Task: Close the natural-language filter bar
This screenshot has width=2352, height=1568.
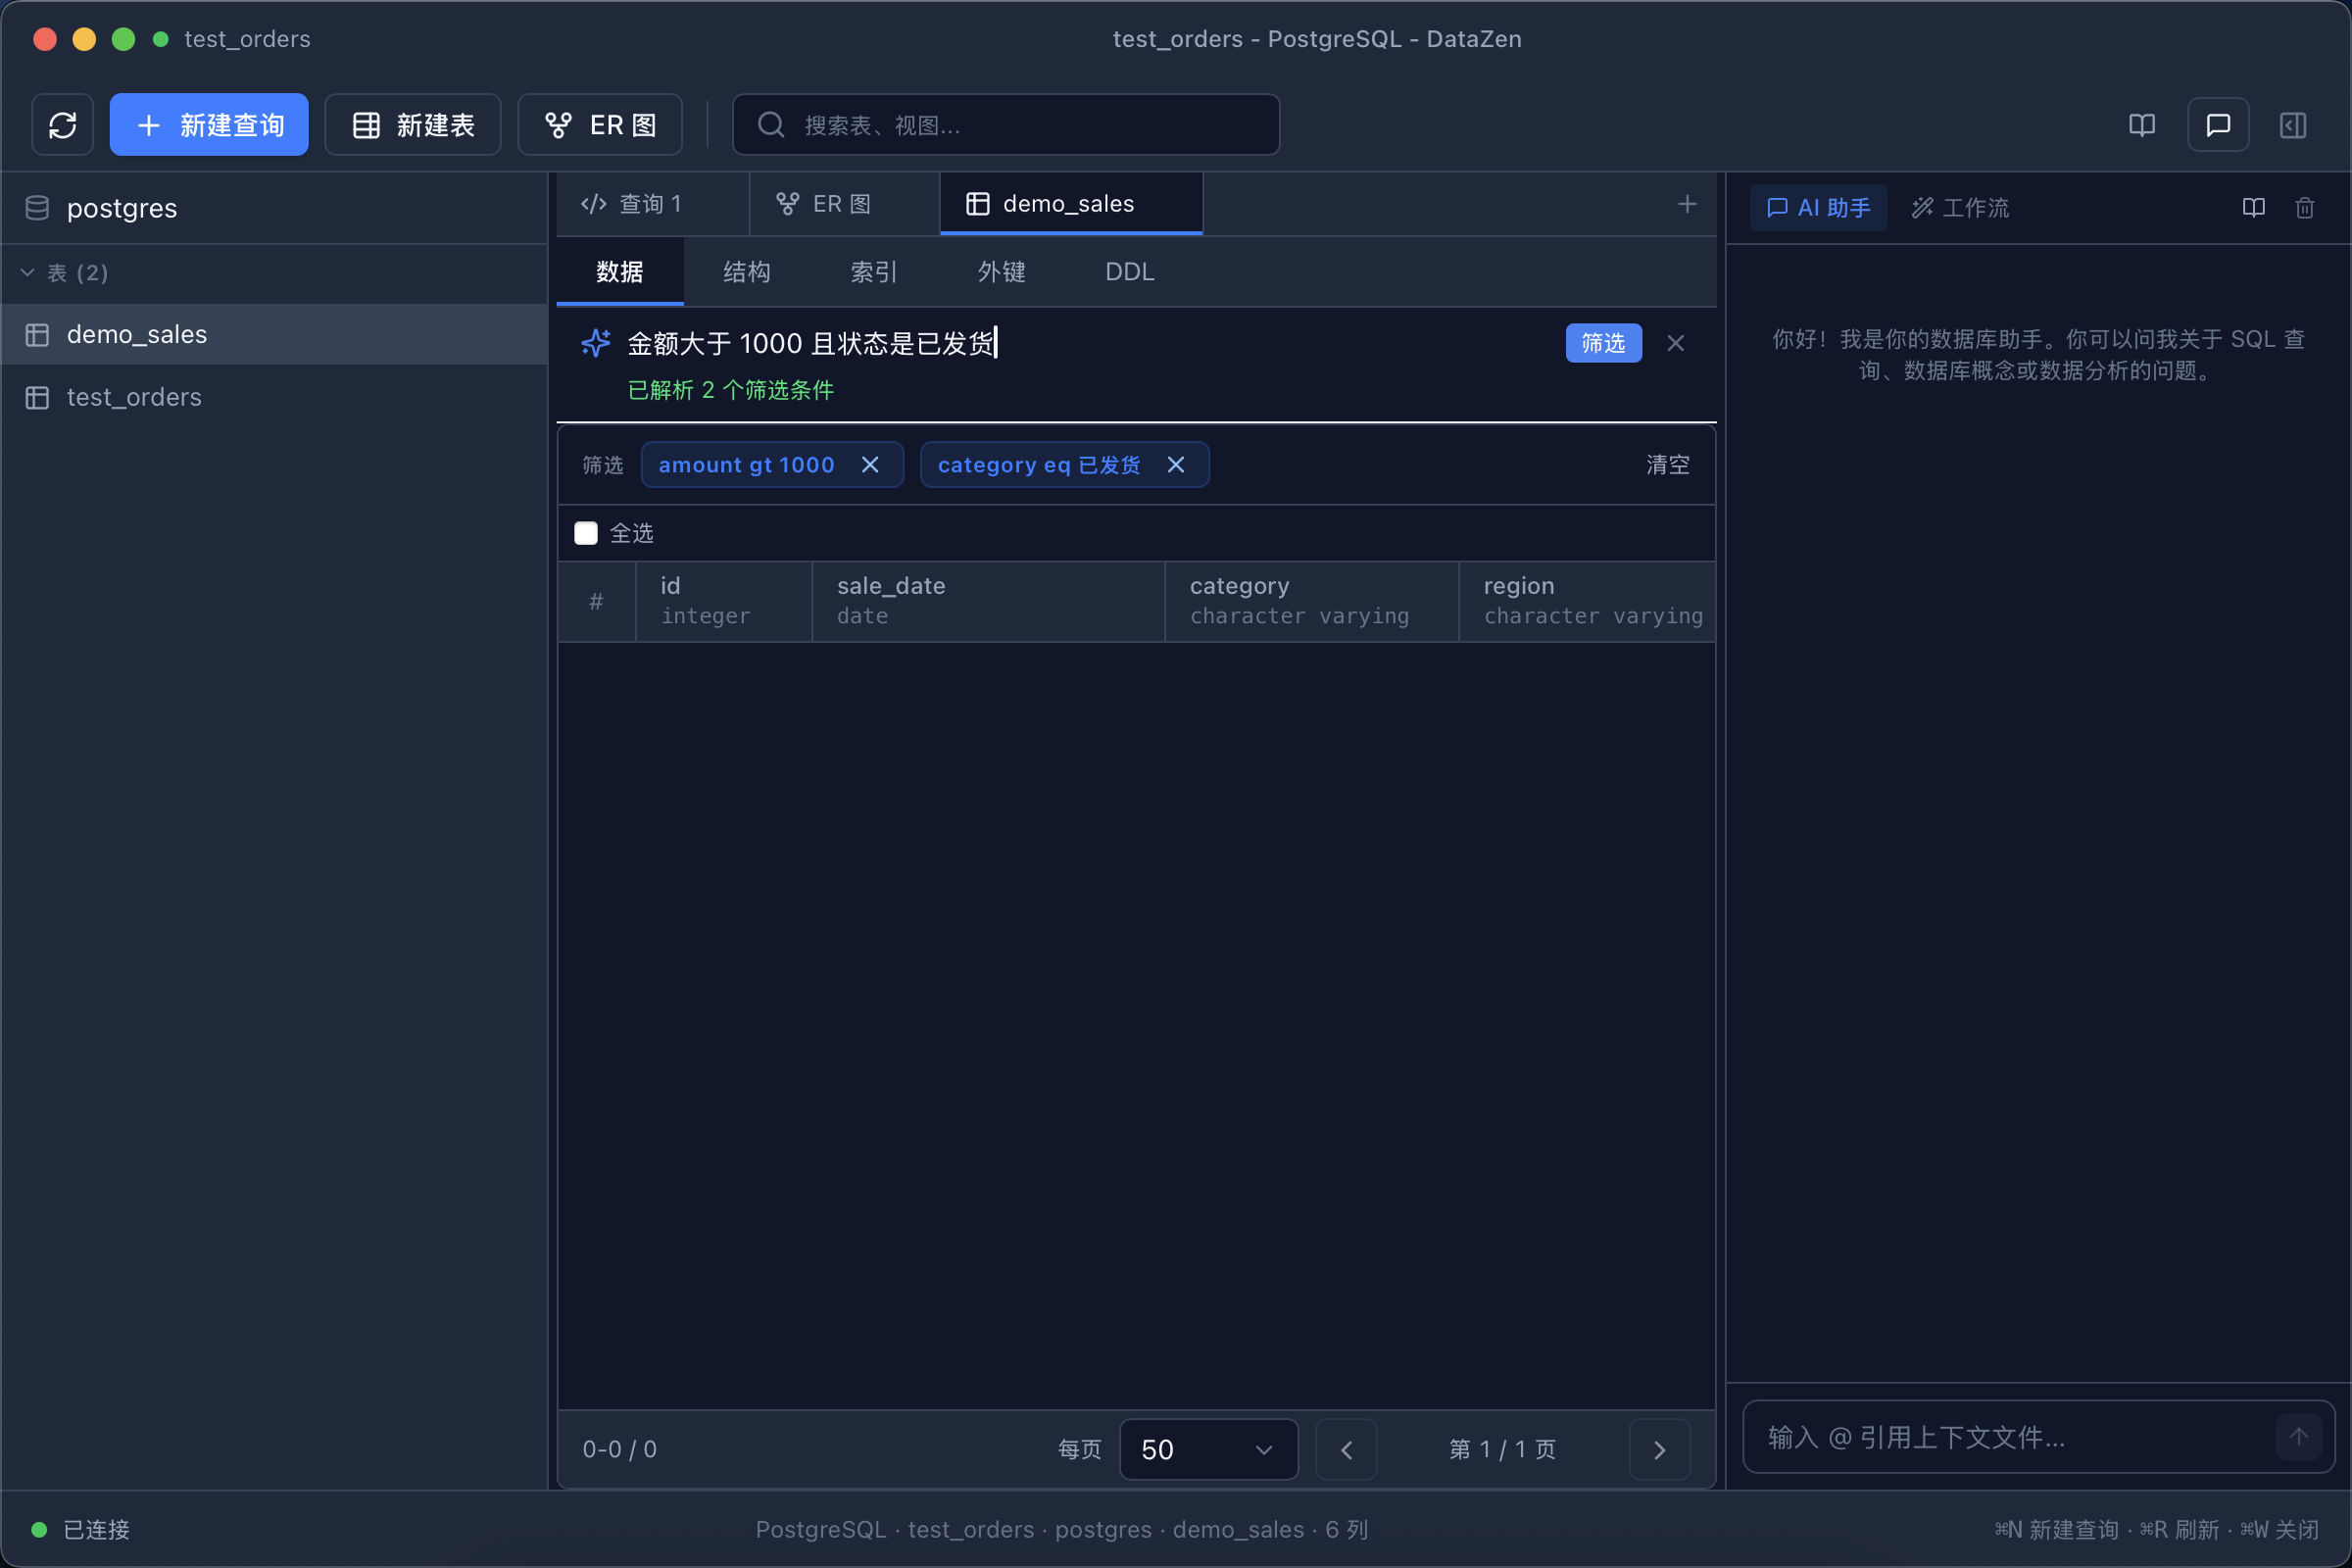Action: click(1675, 343)
